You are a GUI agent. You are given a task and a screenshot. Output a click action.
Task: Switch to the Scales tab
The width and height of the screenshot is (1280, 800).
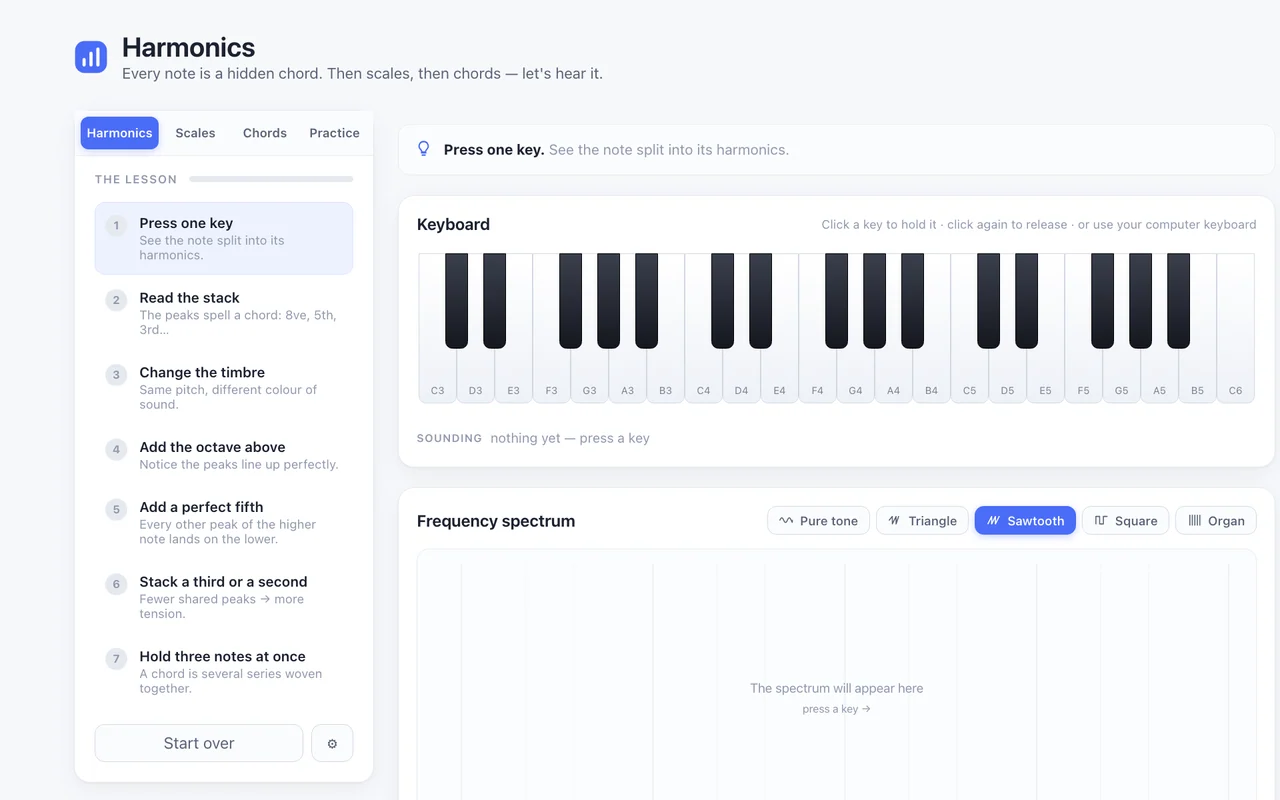tap(195, 133)
